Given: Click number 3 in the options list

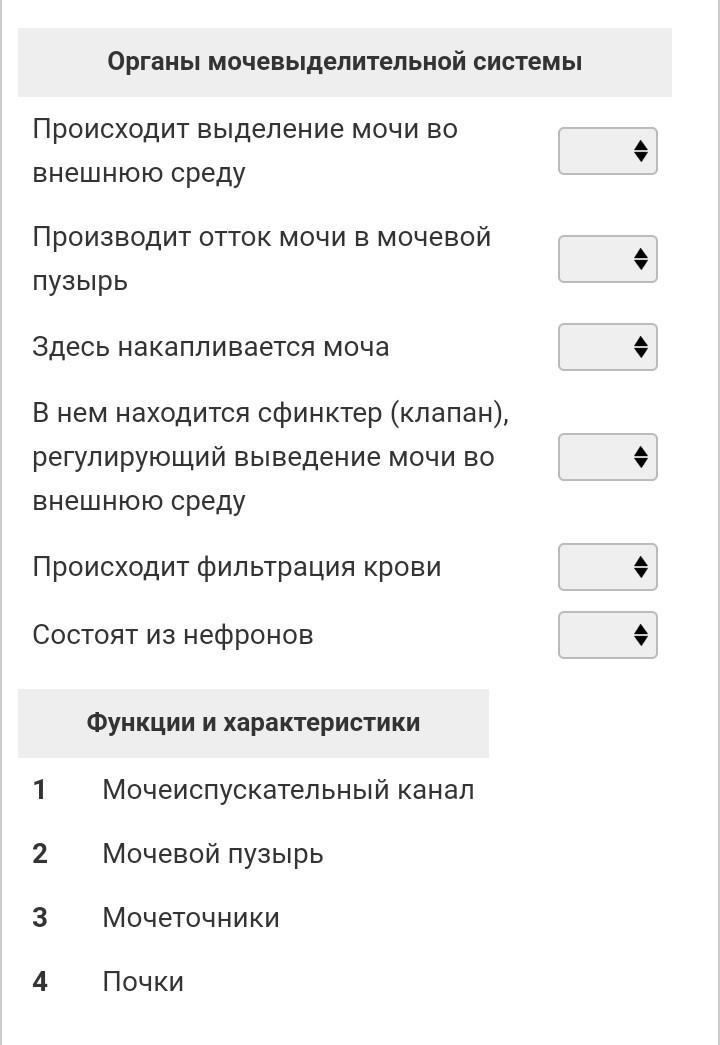Looking at the screenshot, I should click(x=39, y=918).
